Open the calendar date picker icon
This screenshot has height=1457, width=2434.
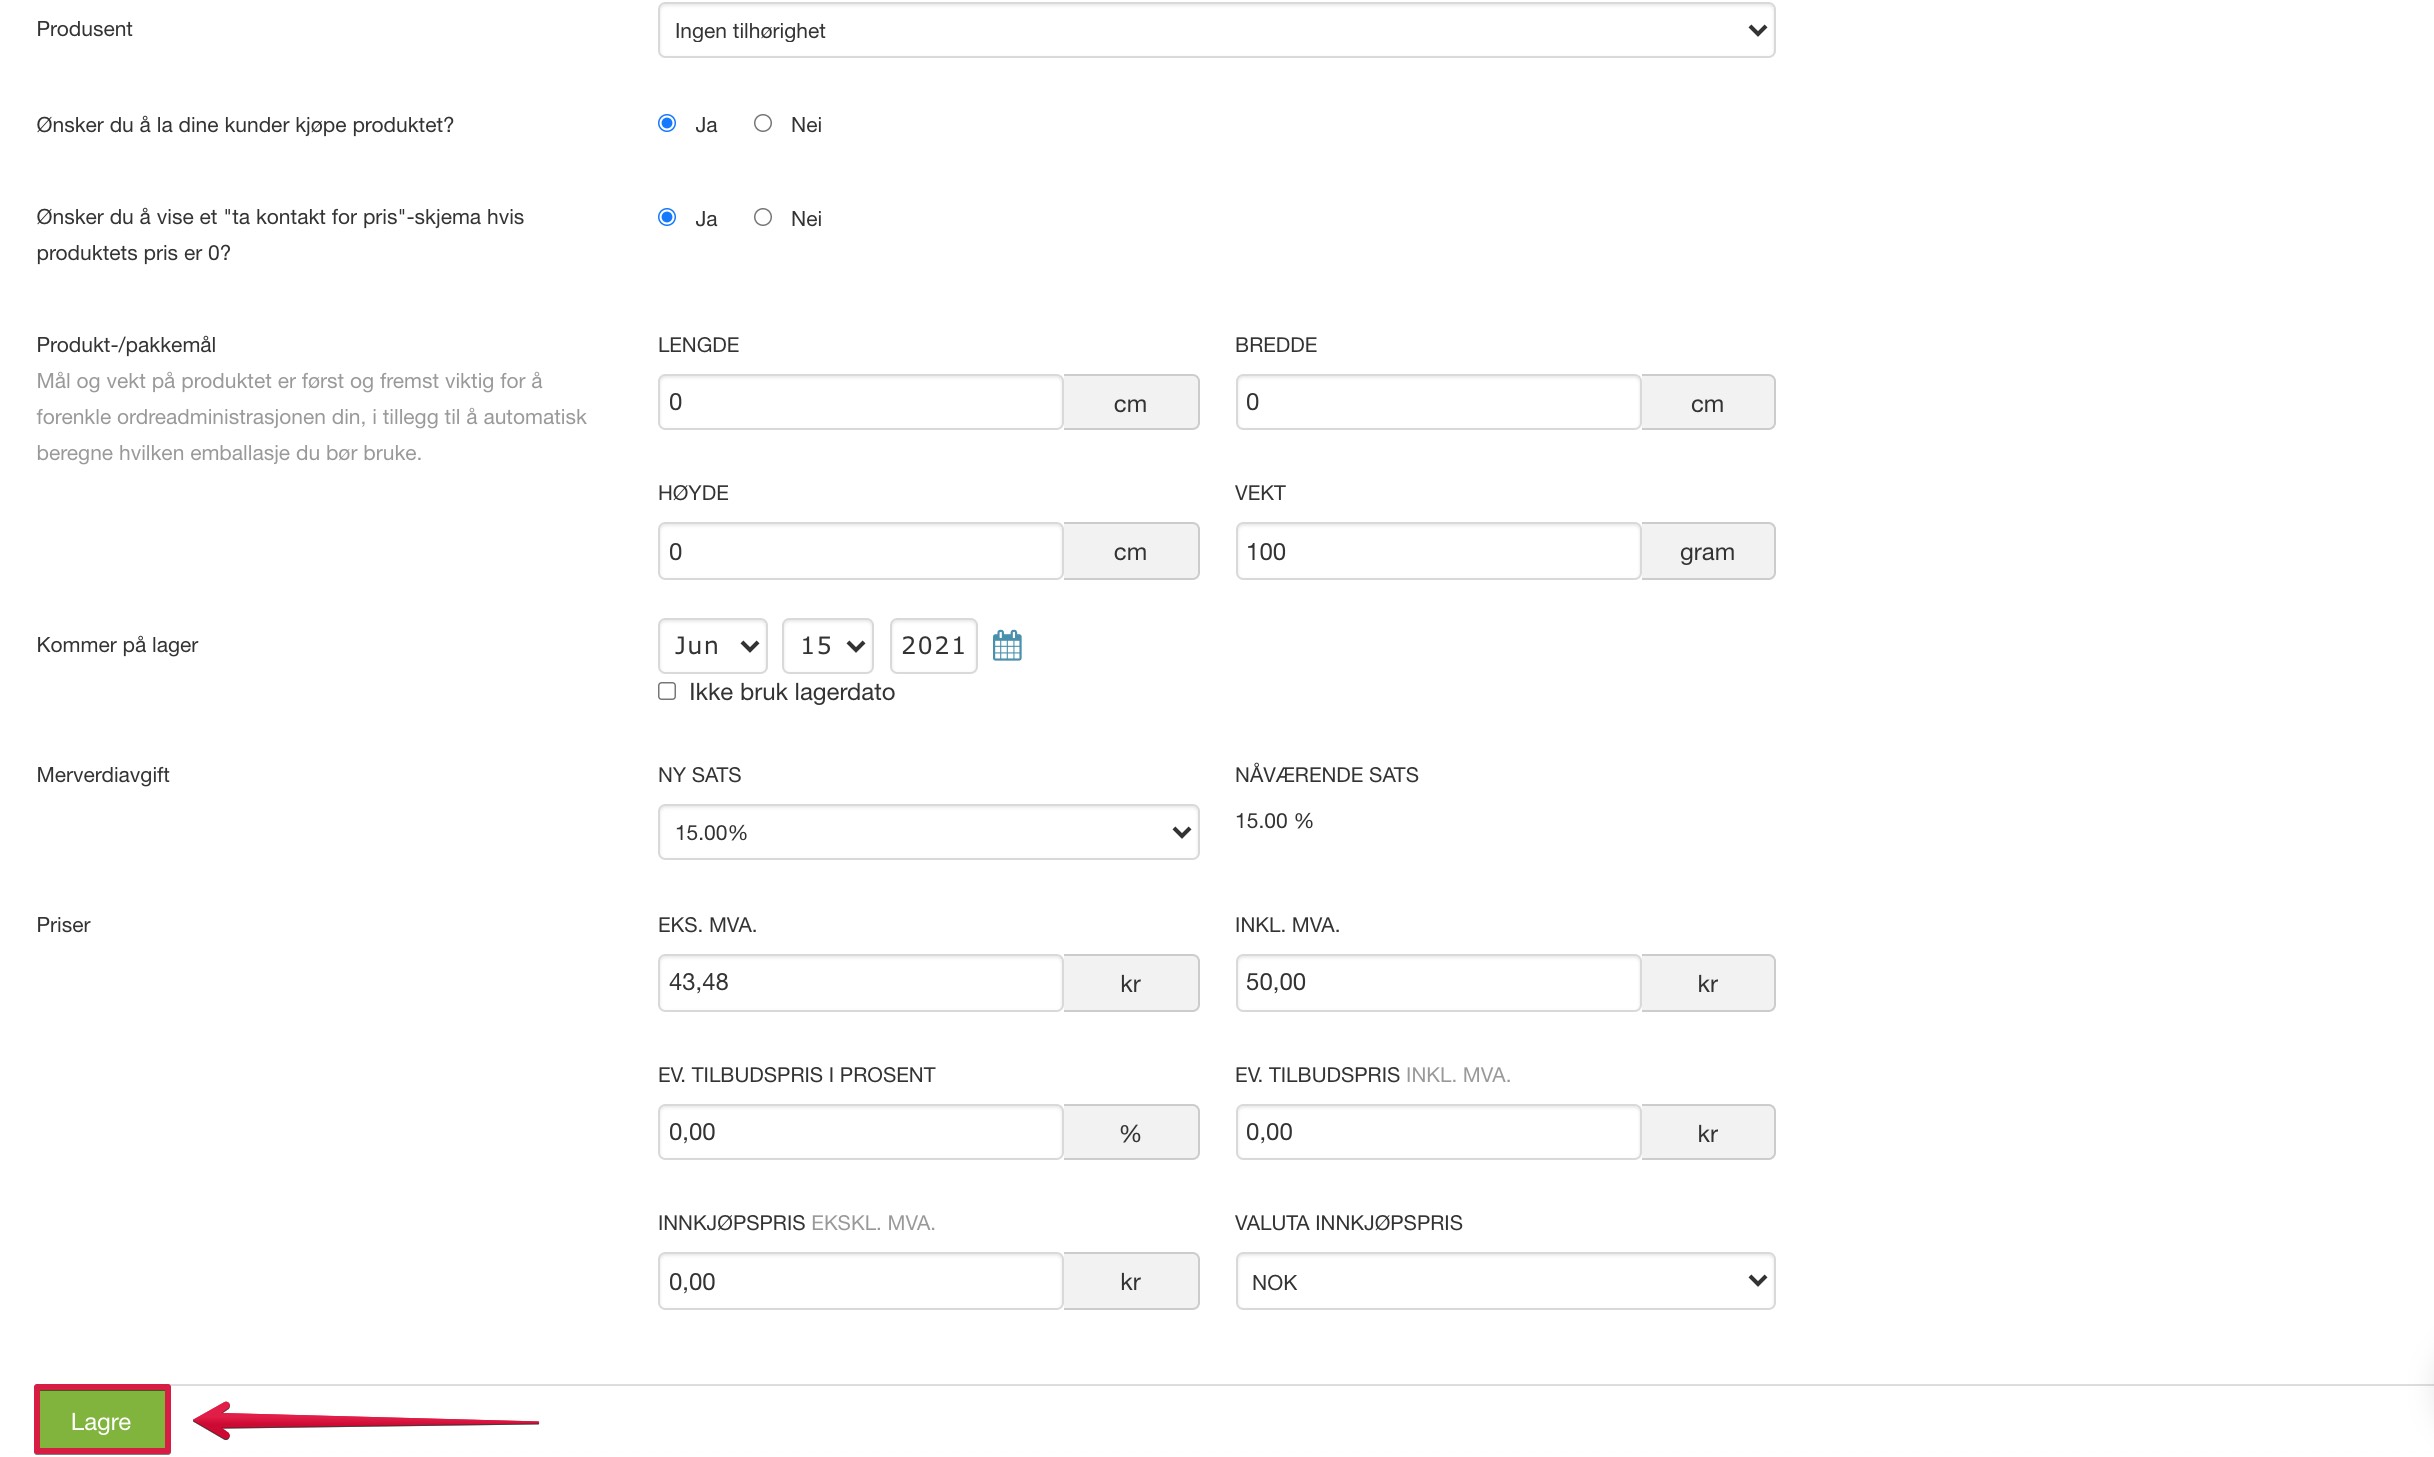click(1007, 645)
